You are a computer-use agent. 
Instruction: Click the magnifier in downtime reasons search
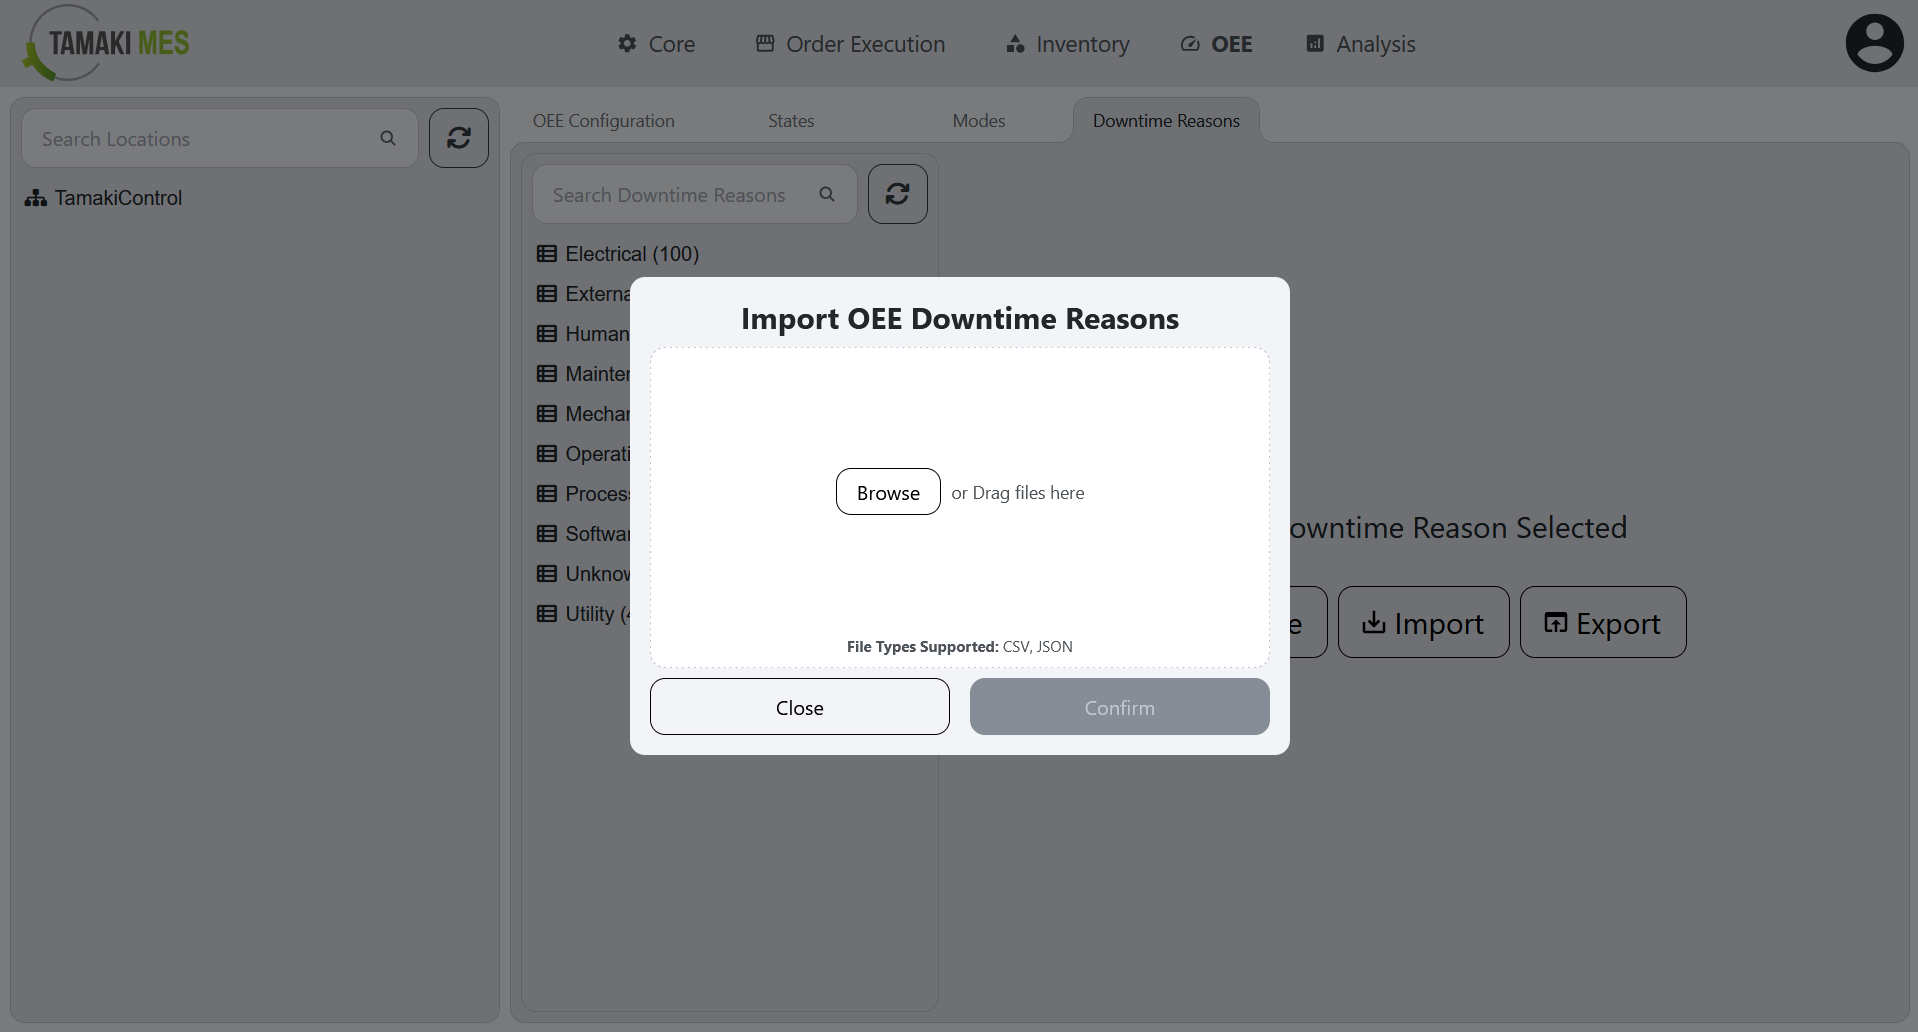(827, 194)
